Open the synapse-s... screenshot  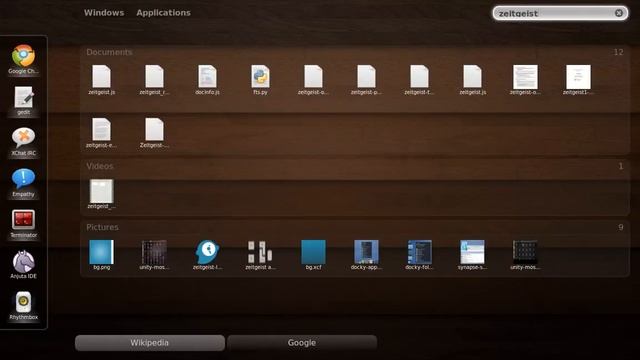[472, 255]
